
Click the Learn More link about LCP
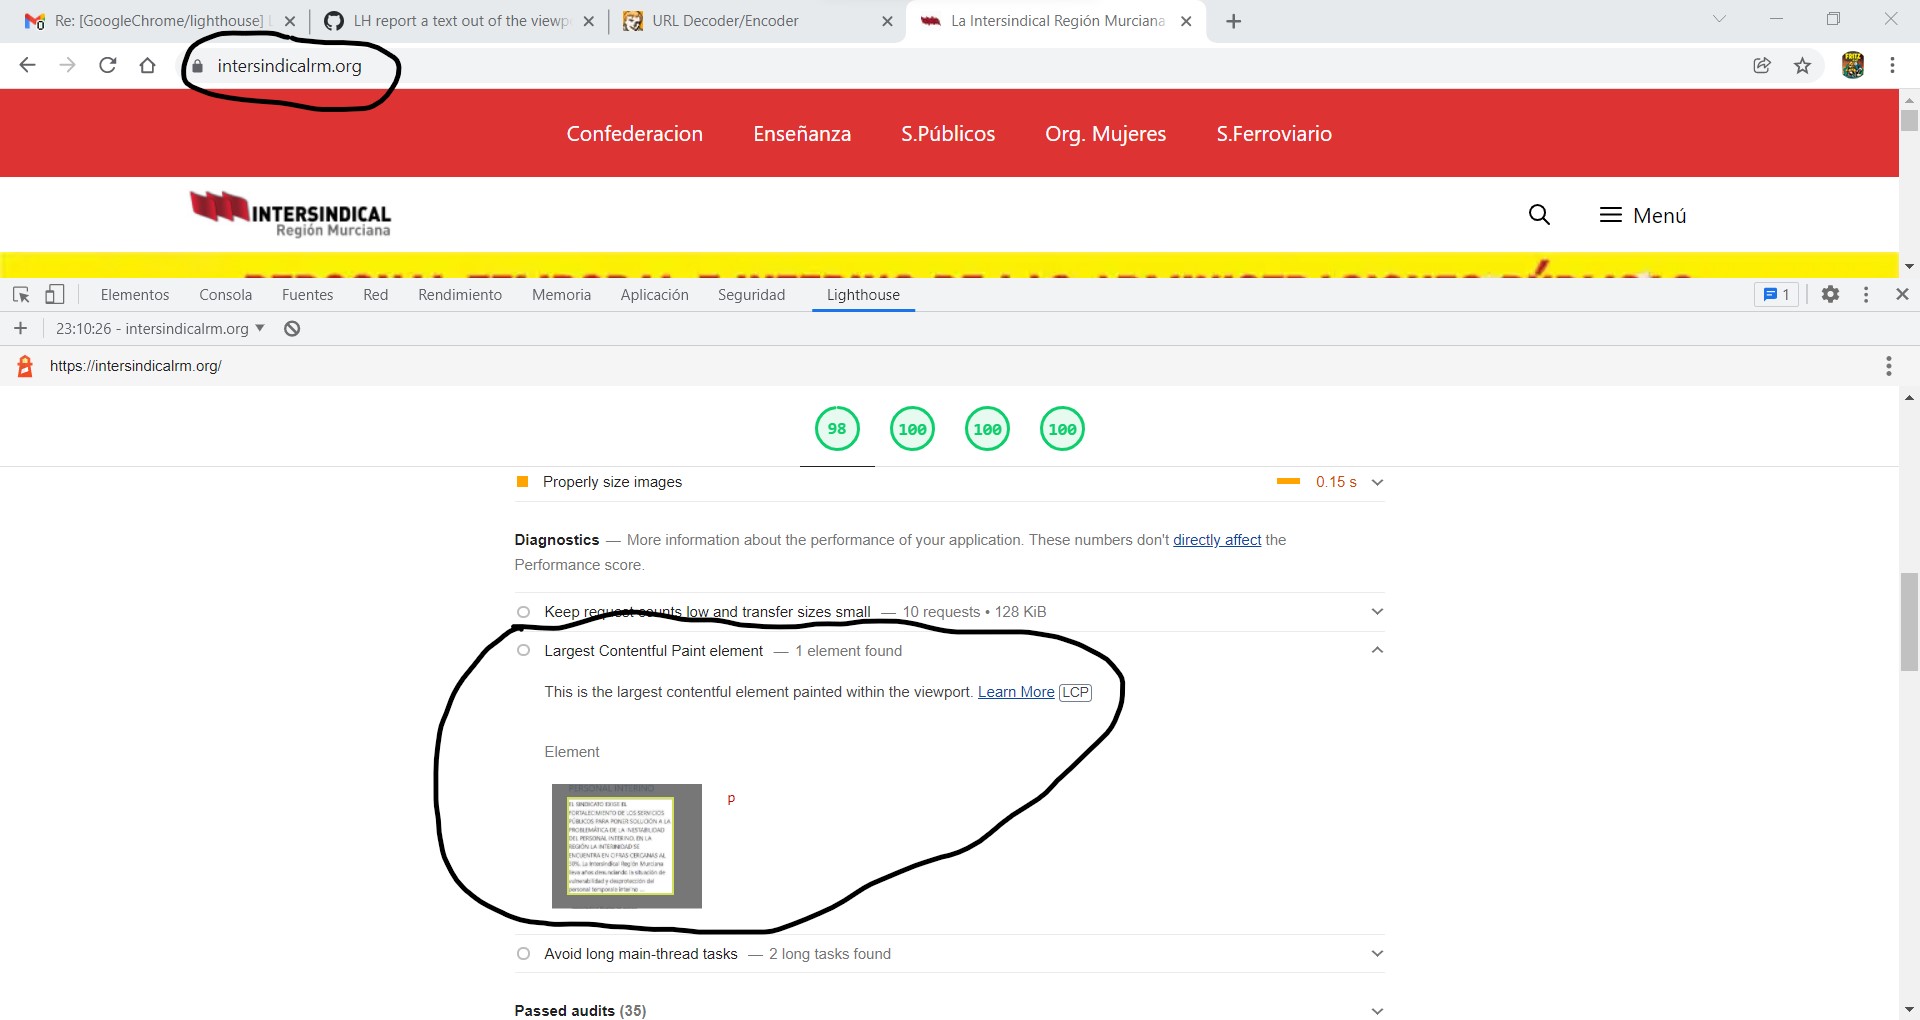coord(1015,691)
